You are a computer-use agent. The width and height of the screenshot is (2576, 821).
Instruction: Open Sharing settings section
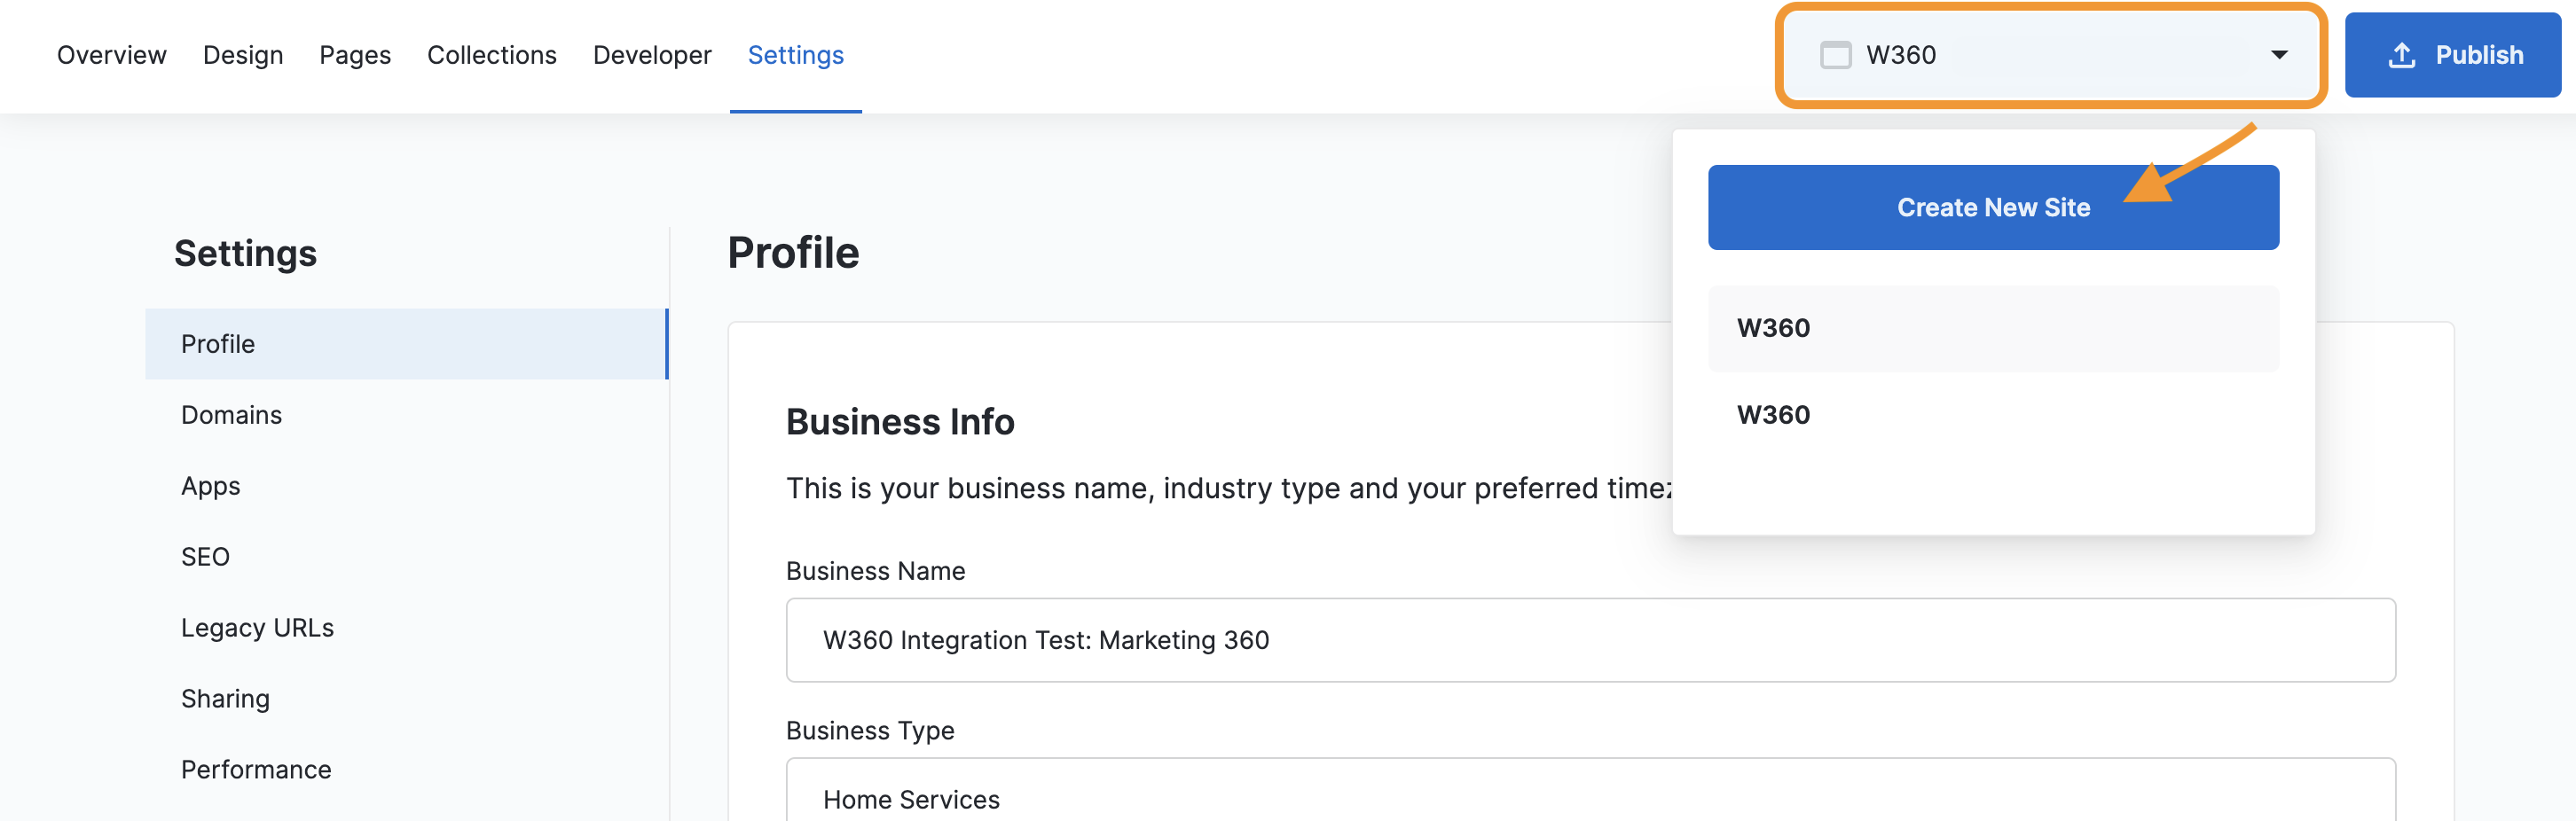pyautogui.click(x=225, y=699)
